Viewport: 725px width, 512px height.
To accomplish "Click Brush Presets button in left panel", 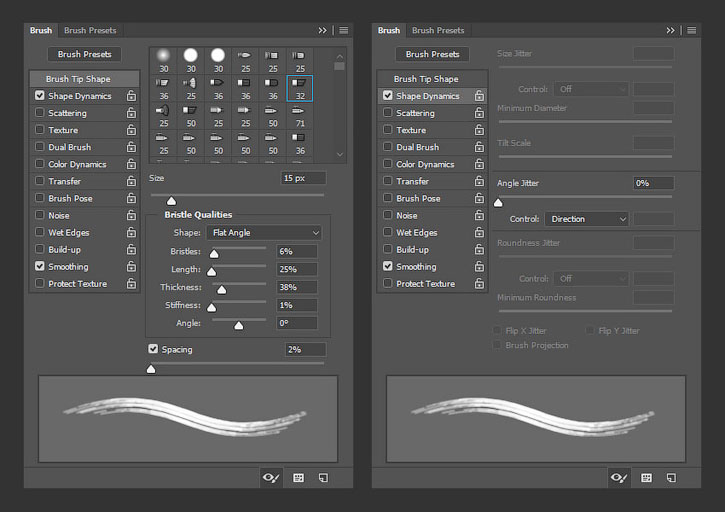I will [x=85, y=54].
